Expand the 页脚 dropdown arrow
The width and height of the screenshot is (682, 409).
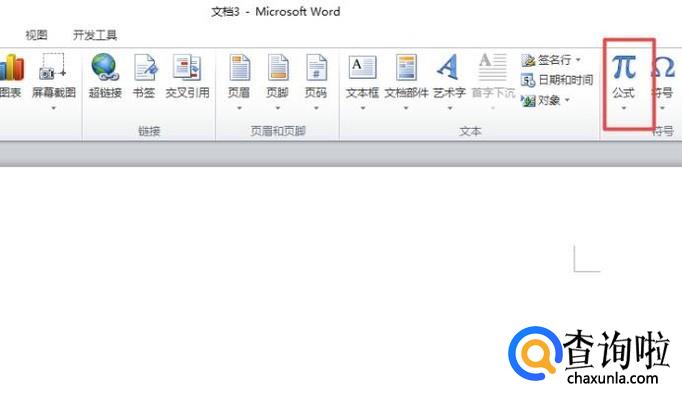point(277,108)
